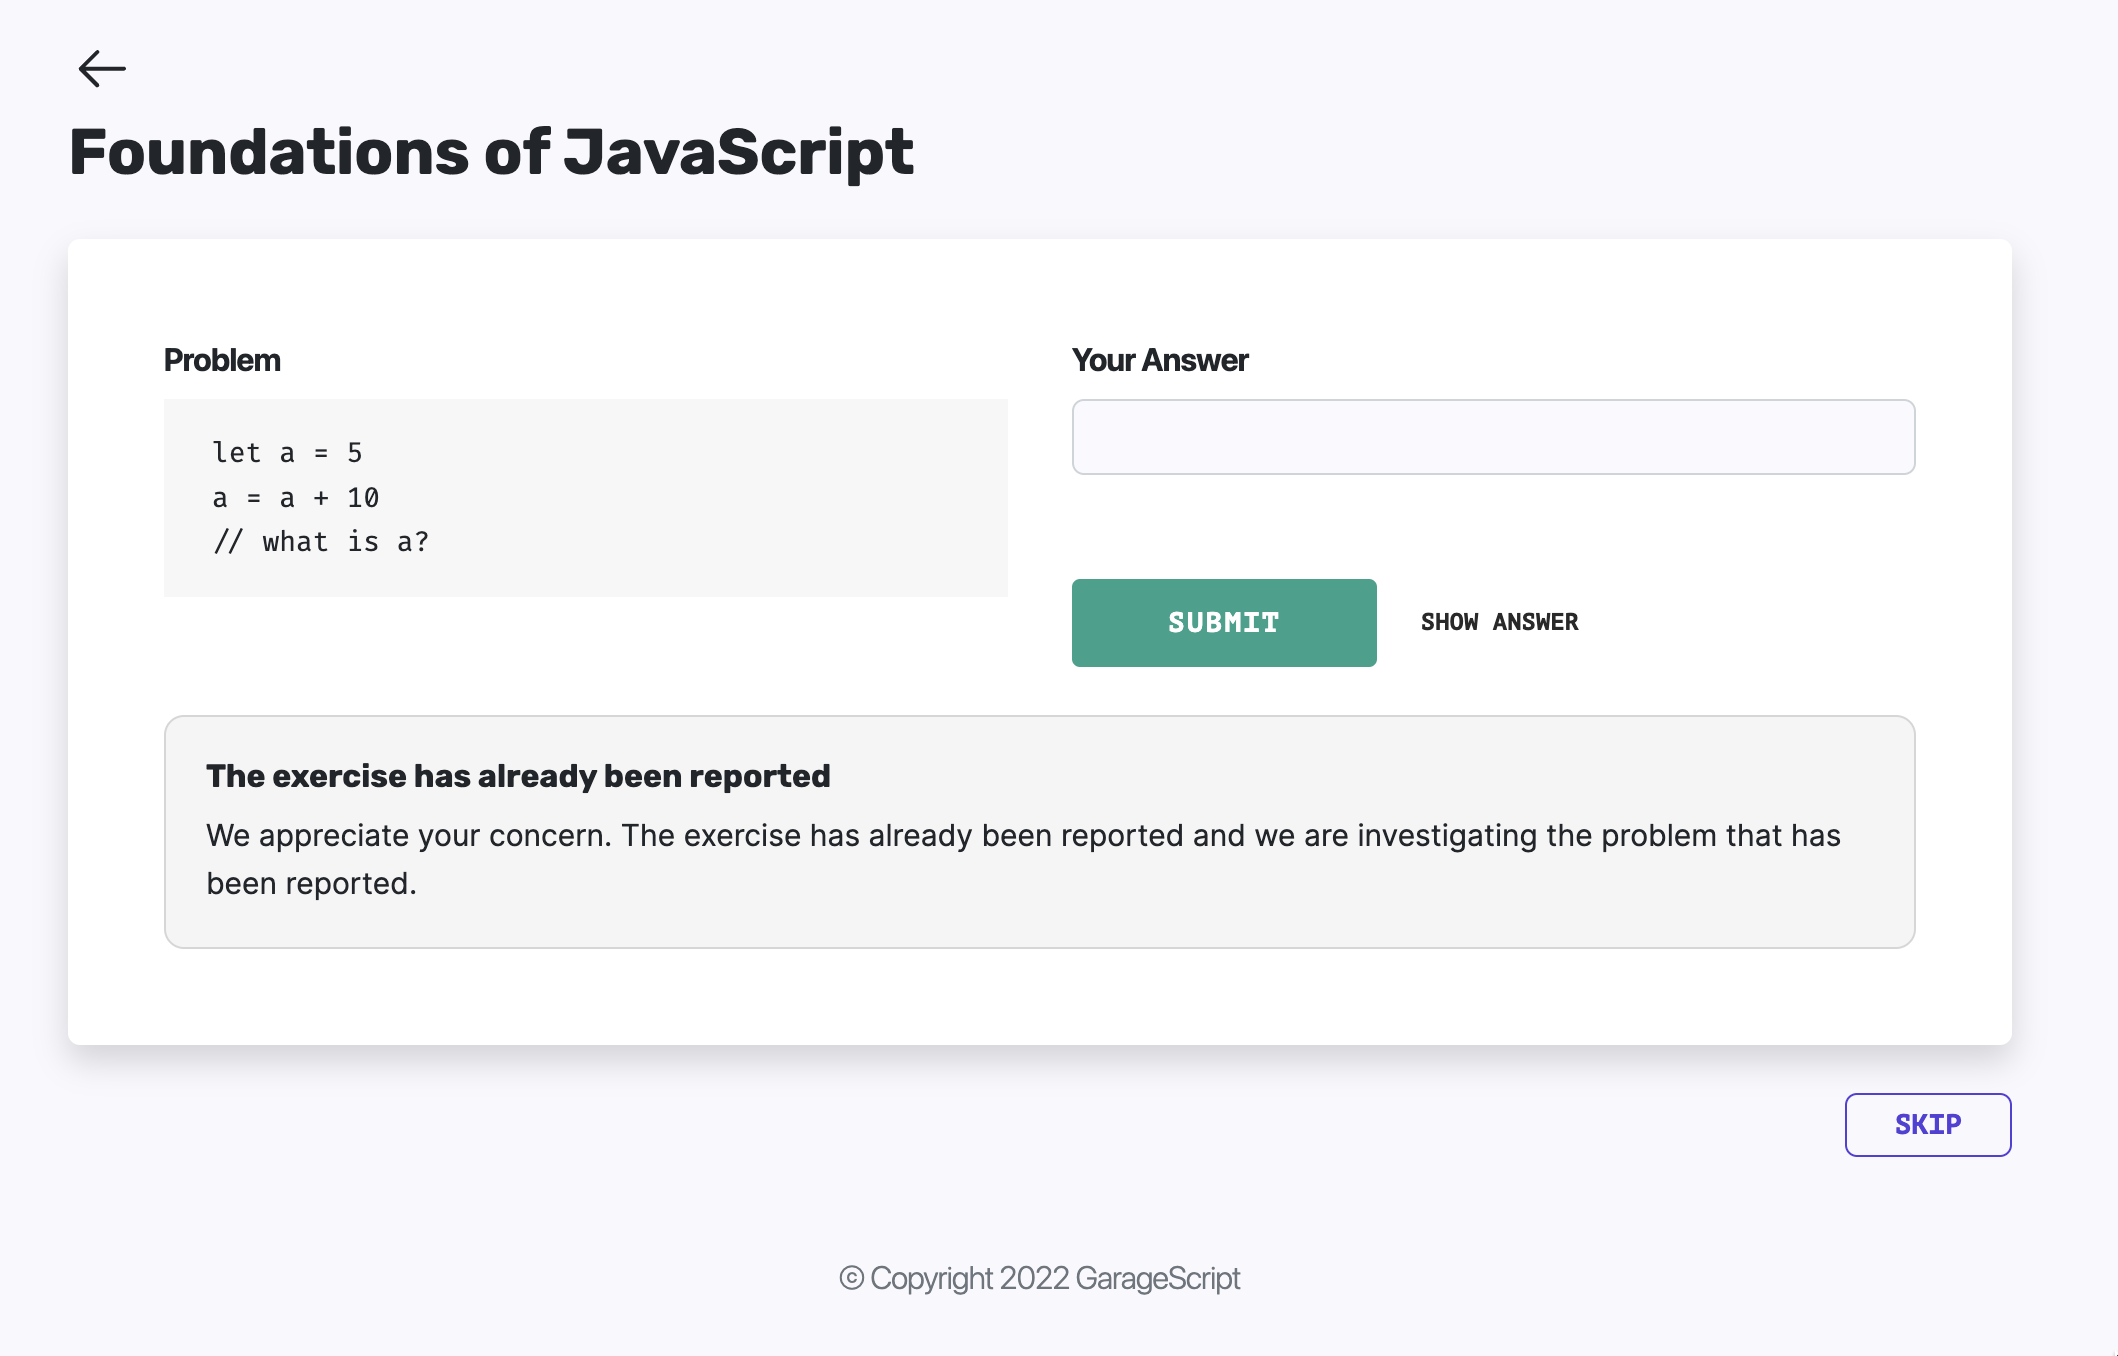
Task: Click the GarageScript name in footer
Action: 1158,1278
